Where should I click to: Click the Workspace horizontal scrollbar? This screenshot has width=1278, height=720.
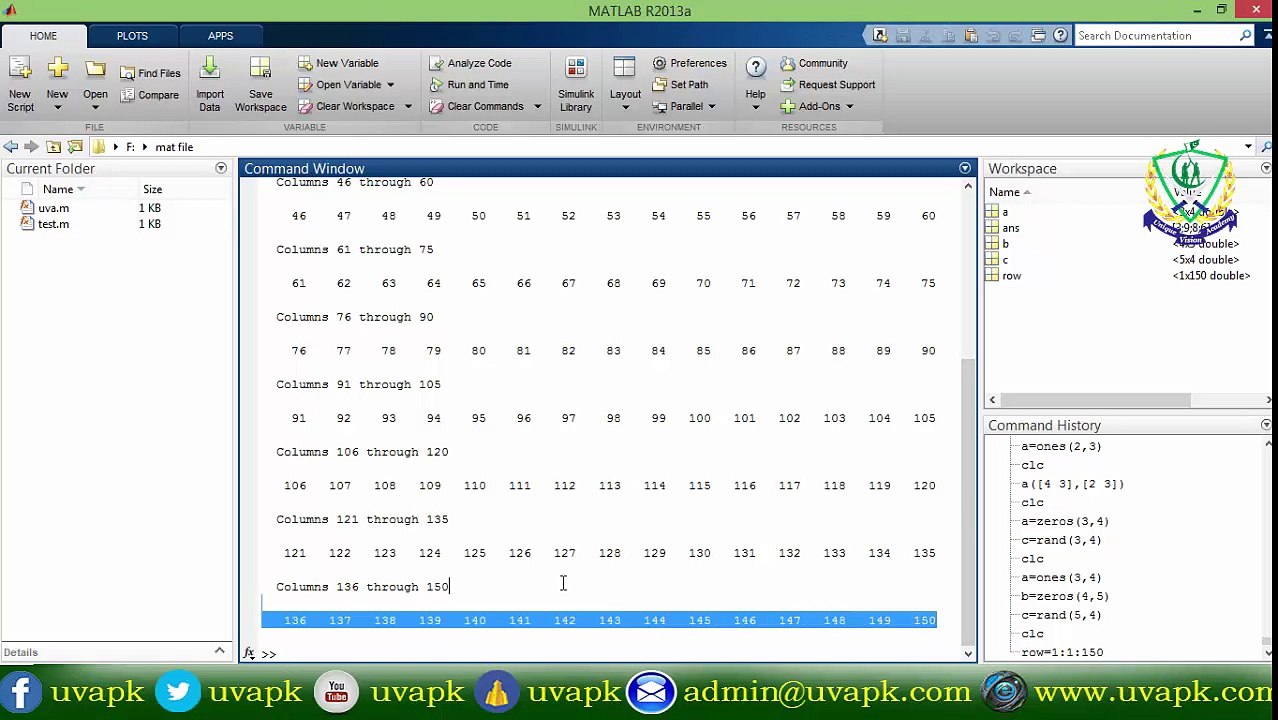pyautogui.click(x=1093, y=400)
